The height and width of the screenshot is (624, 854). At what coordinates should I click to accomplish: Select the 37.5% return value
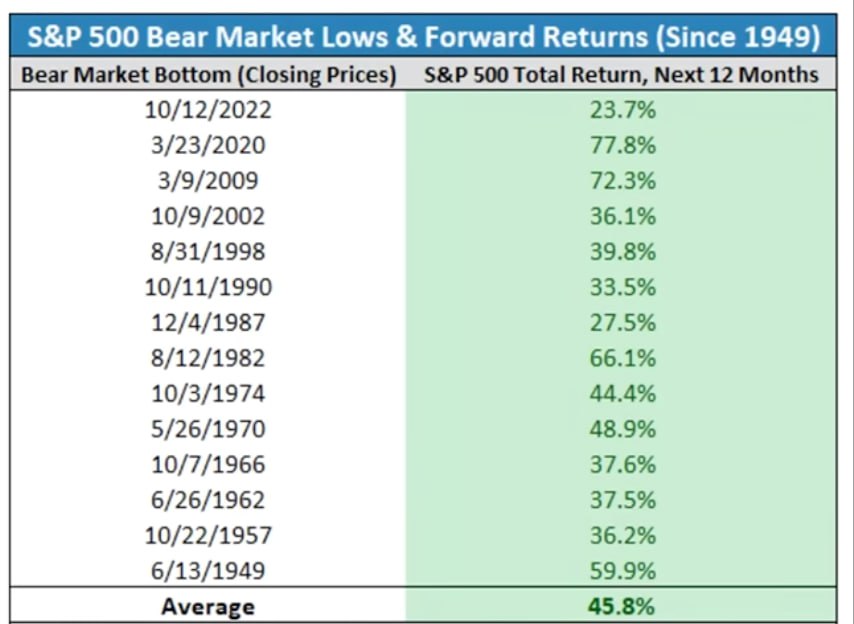(621, 500)
